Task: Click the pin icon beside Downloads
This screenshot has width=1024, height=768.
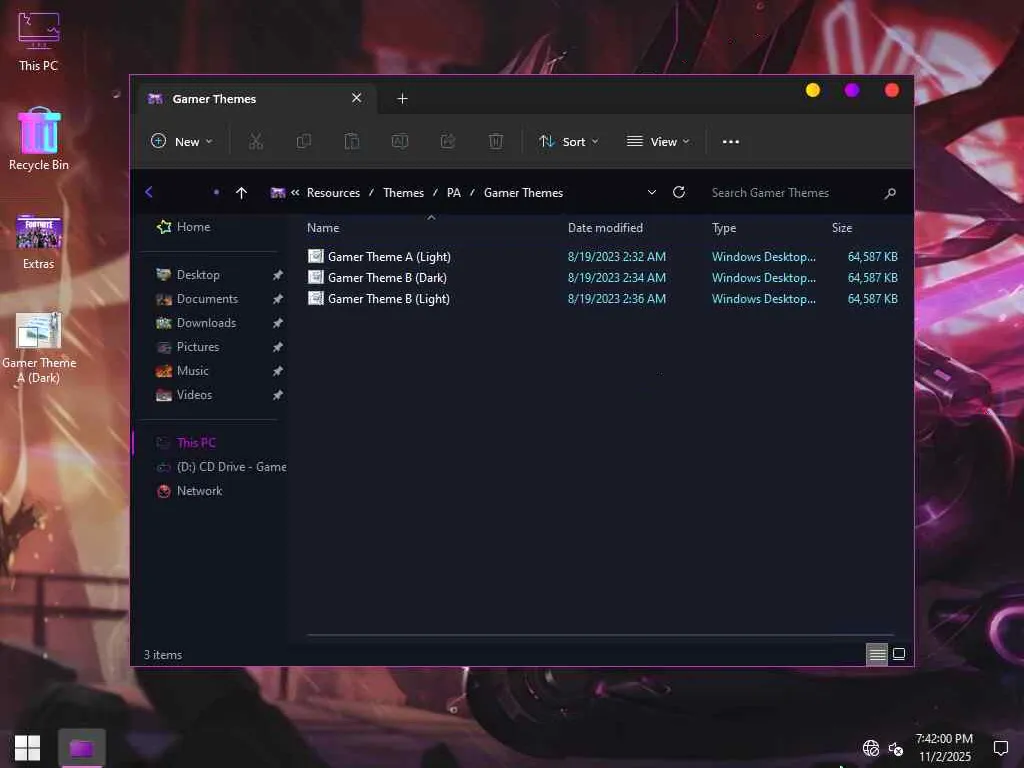Action: [x=278, y=323]
